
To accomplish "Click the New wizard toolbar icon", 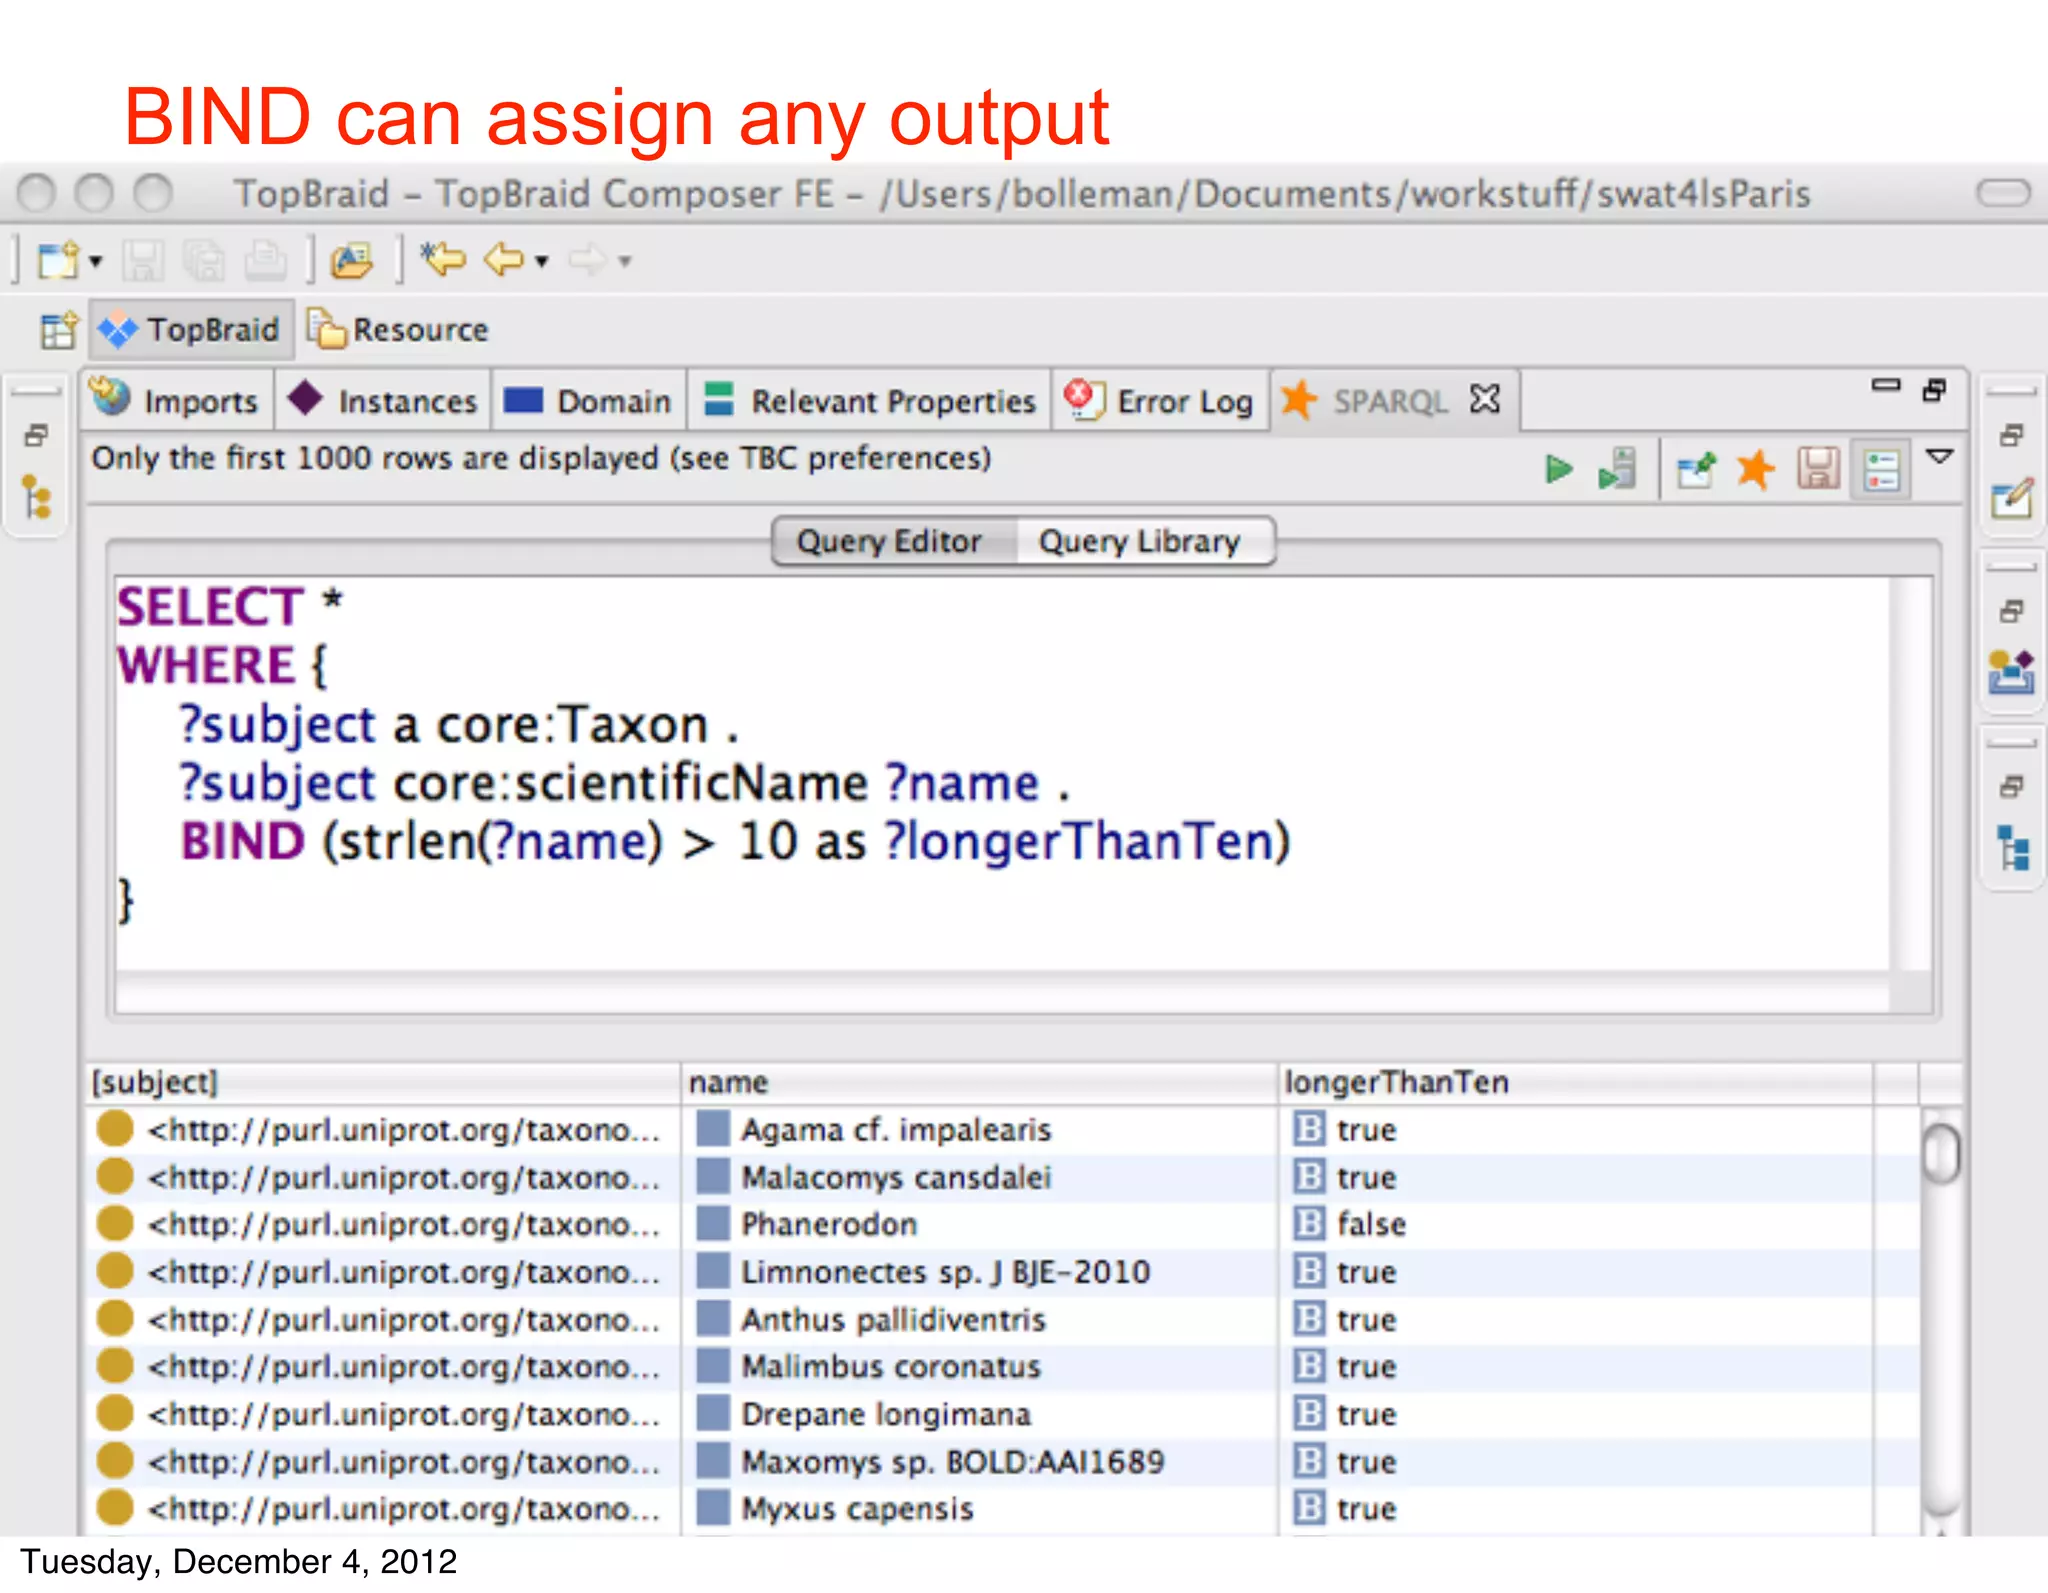I will (58, 261).
